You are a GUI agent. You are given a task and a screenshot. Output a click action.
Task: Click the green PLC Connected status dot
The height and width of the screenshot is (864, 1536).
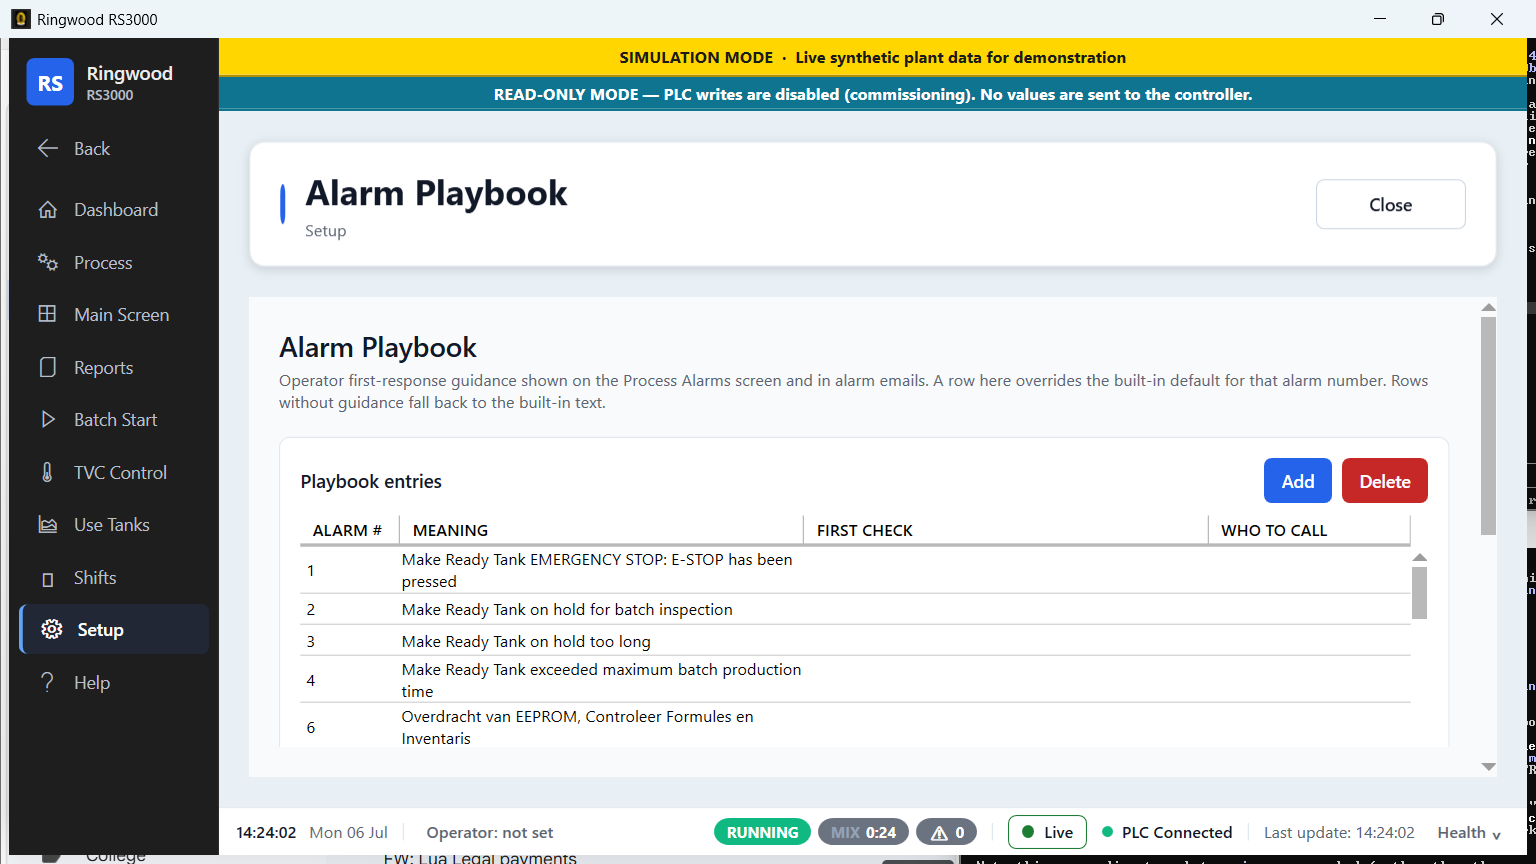click(1107, 832)
